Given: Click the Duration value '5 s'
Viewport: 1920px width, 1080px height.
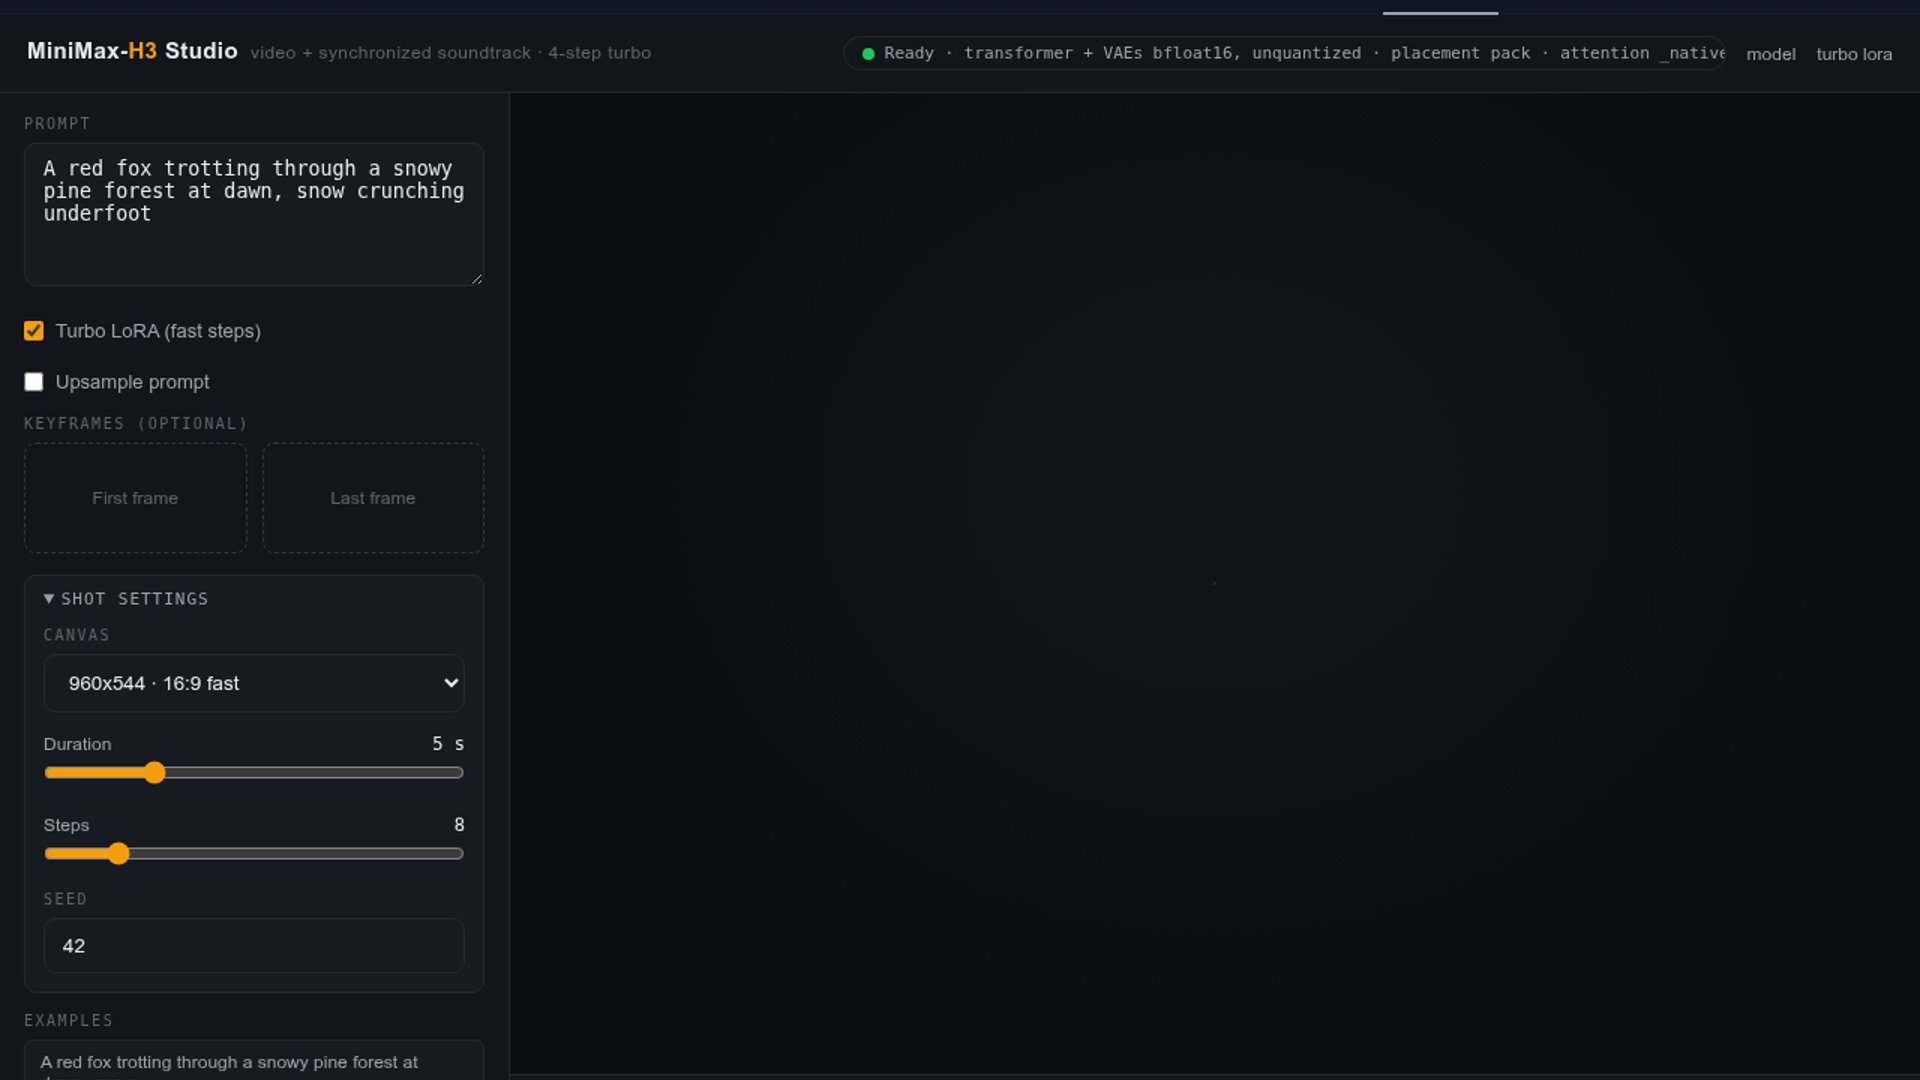Looking at the screenshot, I should (x=448, y=744).
